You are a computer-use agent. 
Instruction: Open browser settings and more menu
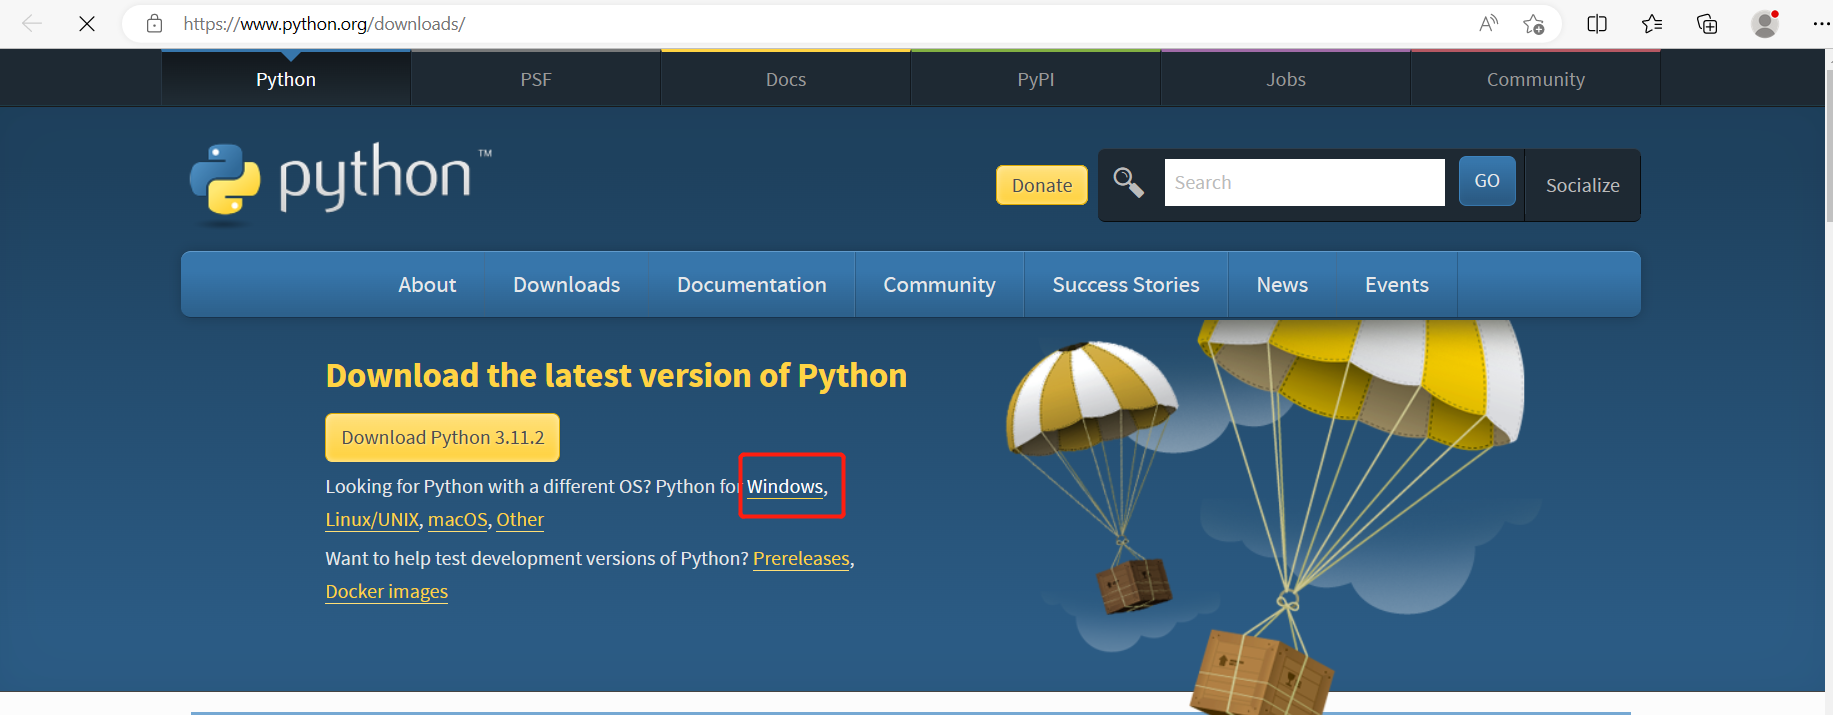coord(1821,23)
